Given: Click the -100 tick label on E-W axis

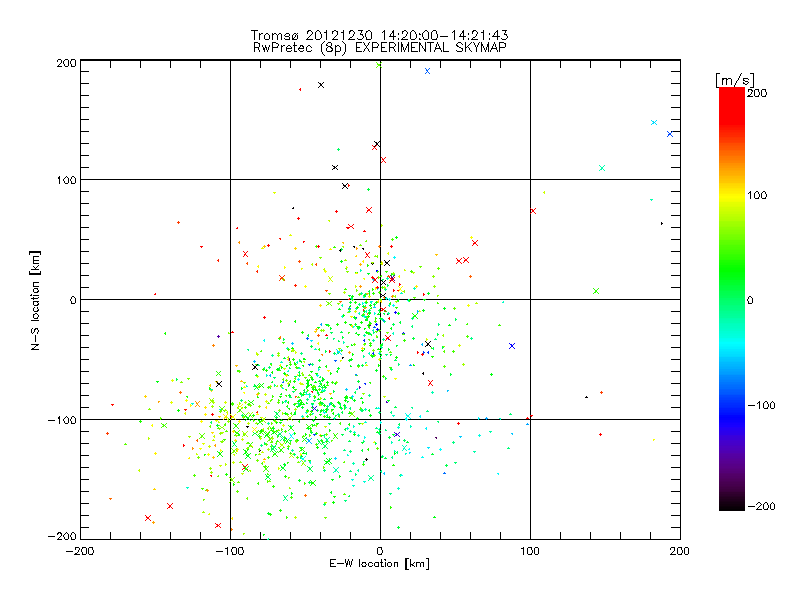Looking at the screenshot, I should 230,551.
